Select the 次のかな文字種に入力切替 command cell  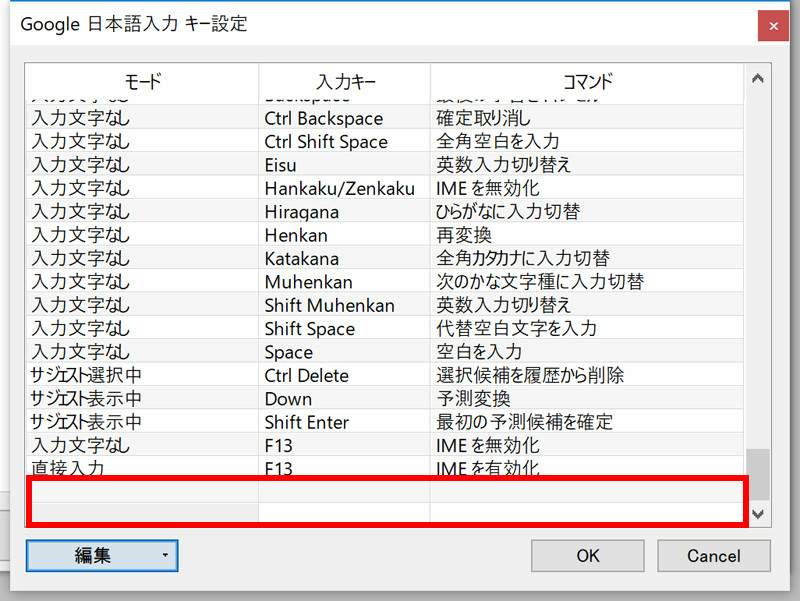pos(587,282)
